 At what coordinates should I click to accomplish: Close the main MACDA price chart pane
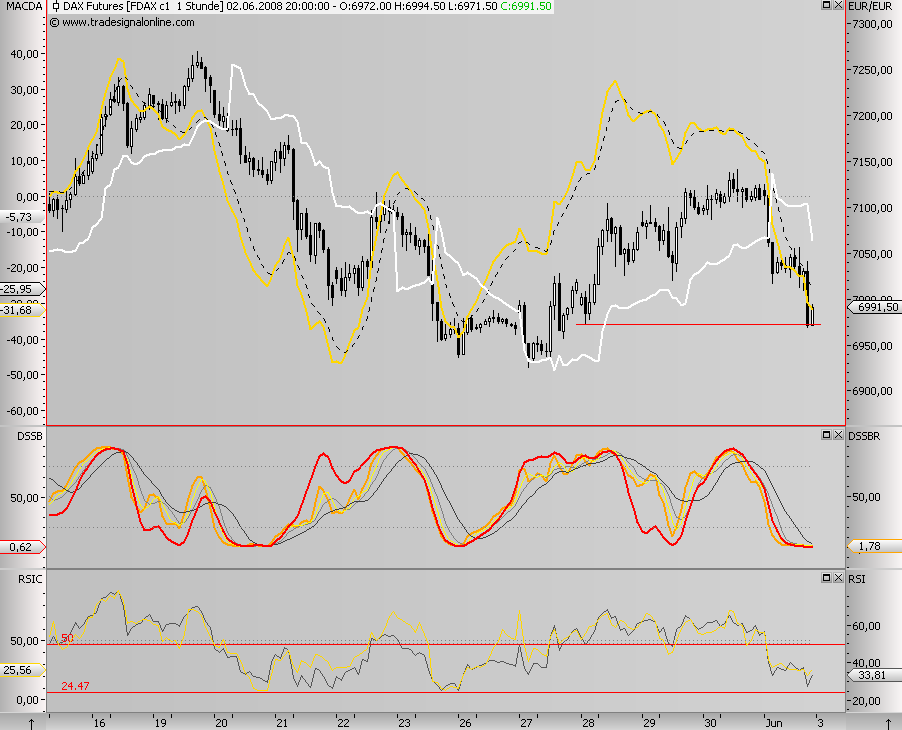(838, 5)
